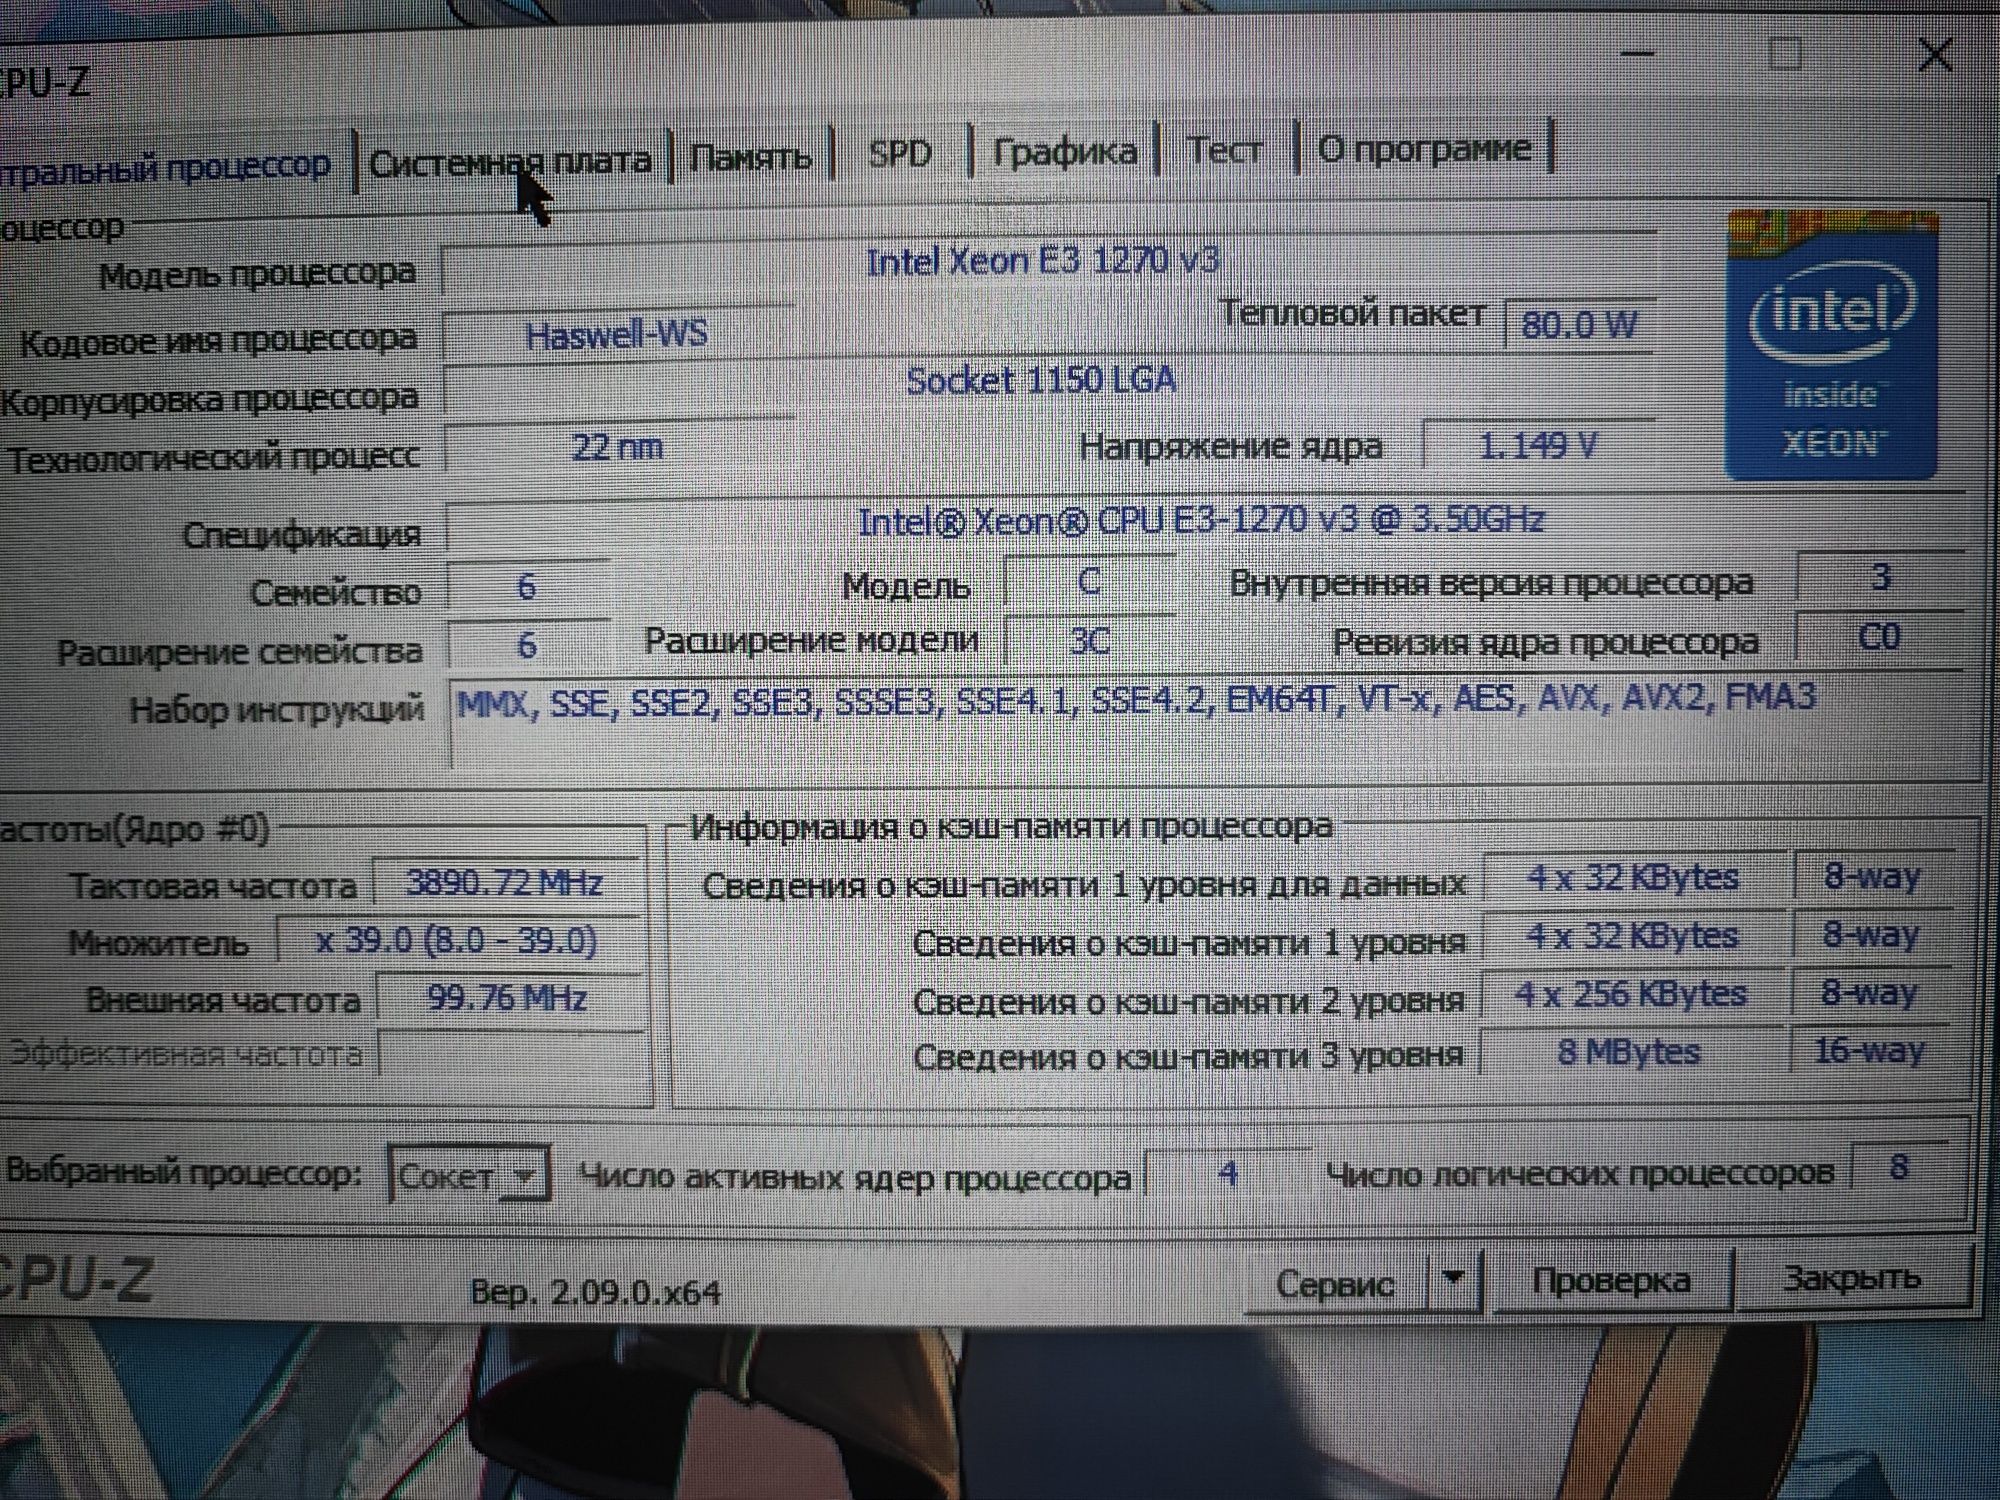Image resolution: width=2000 pixels, height=1500 pixels.
Task: Switch to the Графика tab
Action: click(x=1064, y=152)
